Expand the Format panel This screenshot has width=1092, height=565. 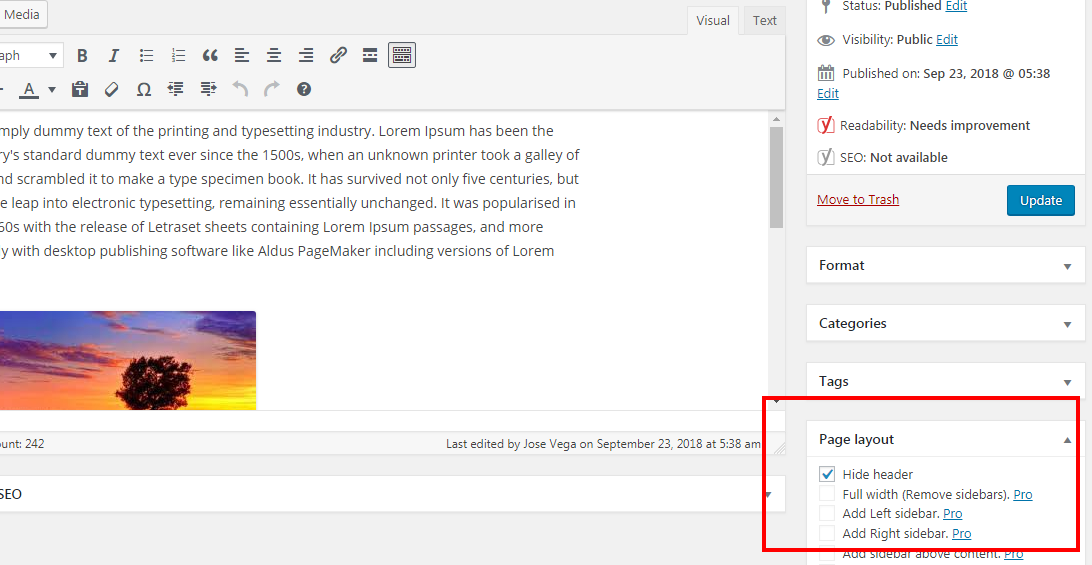(1067, 266)
